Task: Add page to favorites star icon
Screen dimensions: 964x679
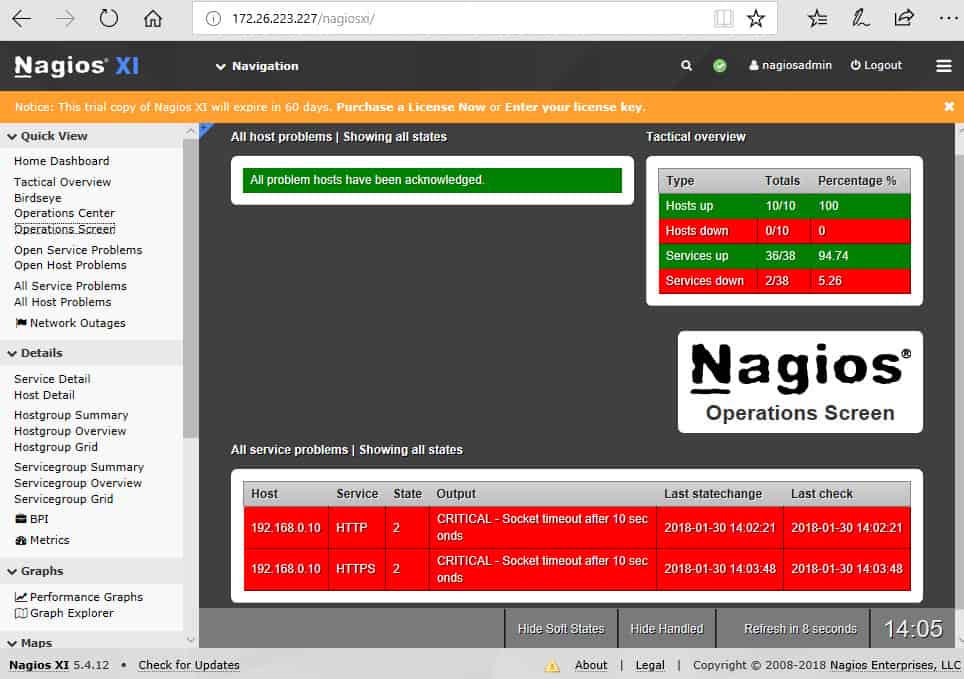Action: (755, 18)
